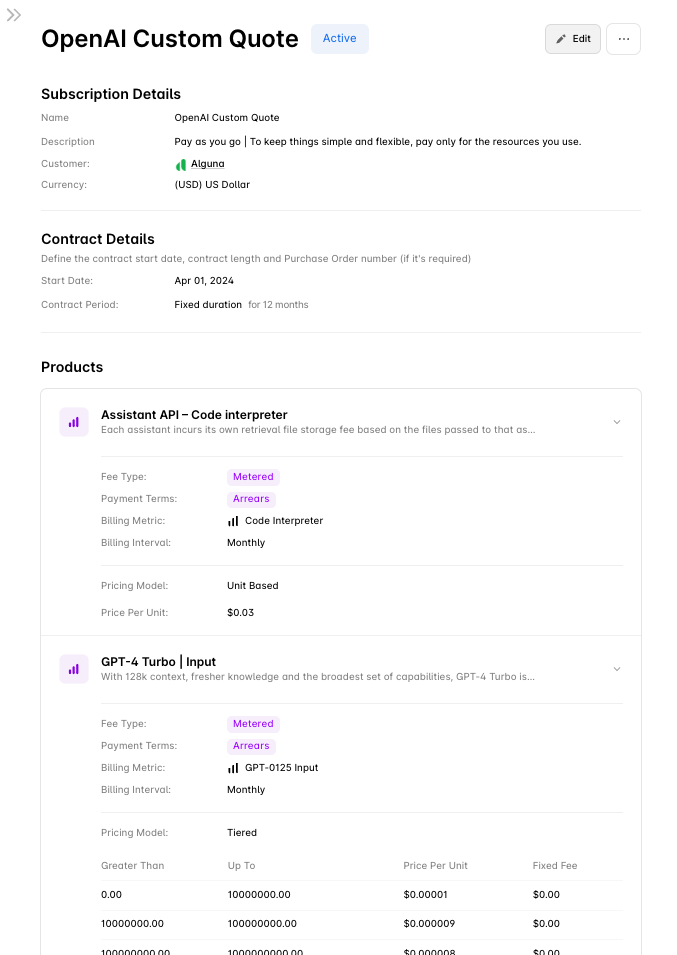Click the green Alguna logo icon

click(181, 164)
